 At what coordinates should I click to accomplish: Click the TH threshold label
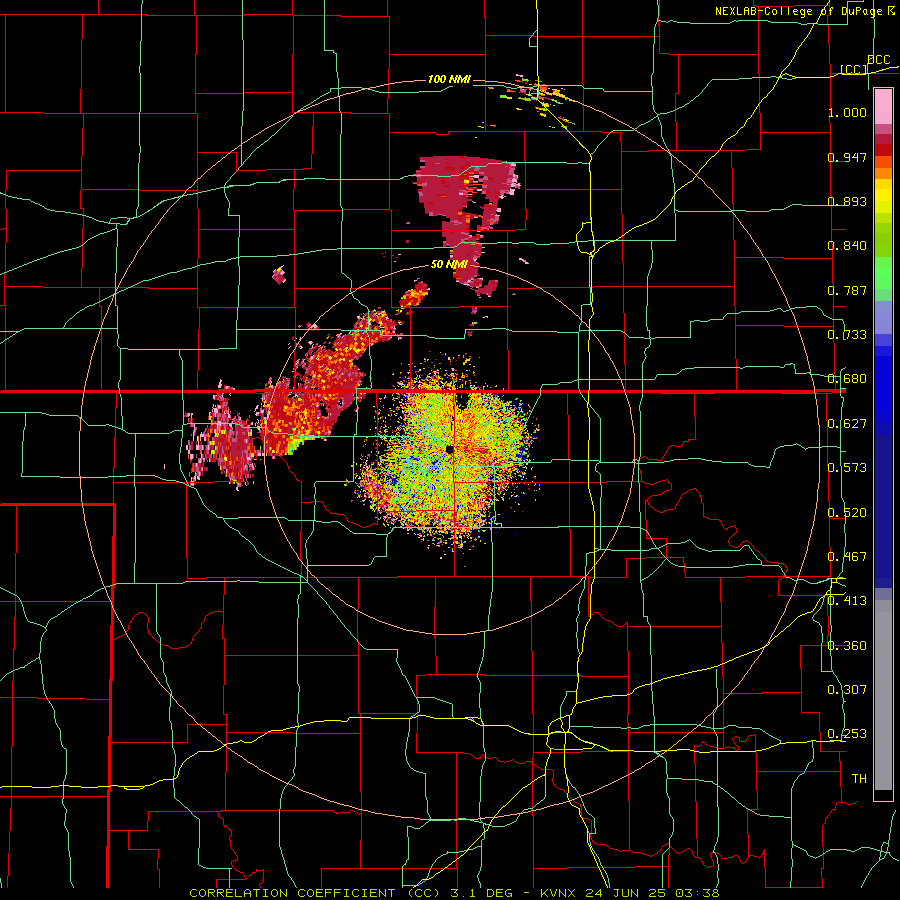pos(859,779)
